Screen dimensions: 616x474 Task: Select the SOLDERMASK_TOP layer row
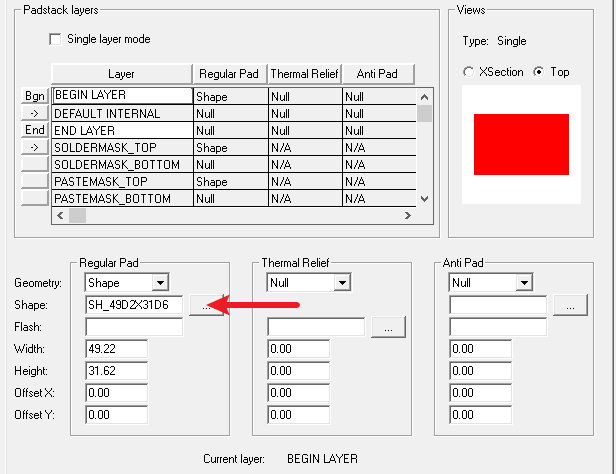(x=121, y=147)
